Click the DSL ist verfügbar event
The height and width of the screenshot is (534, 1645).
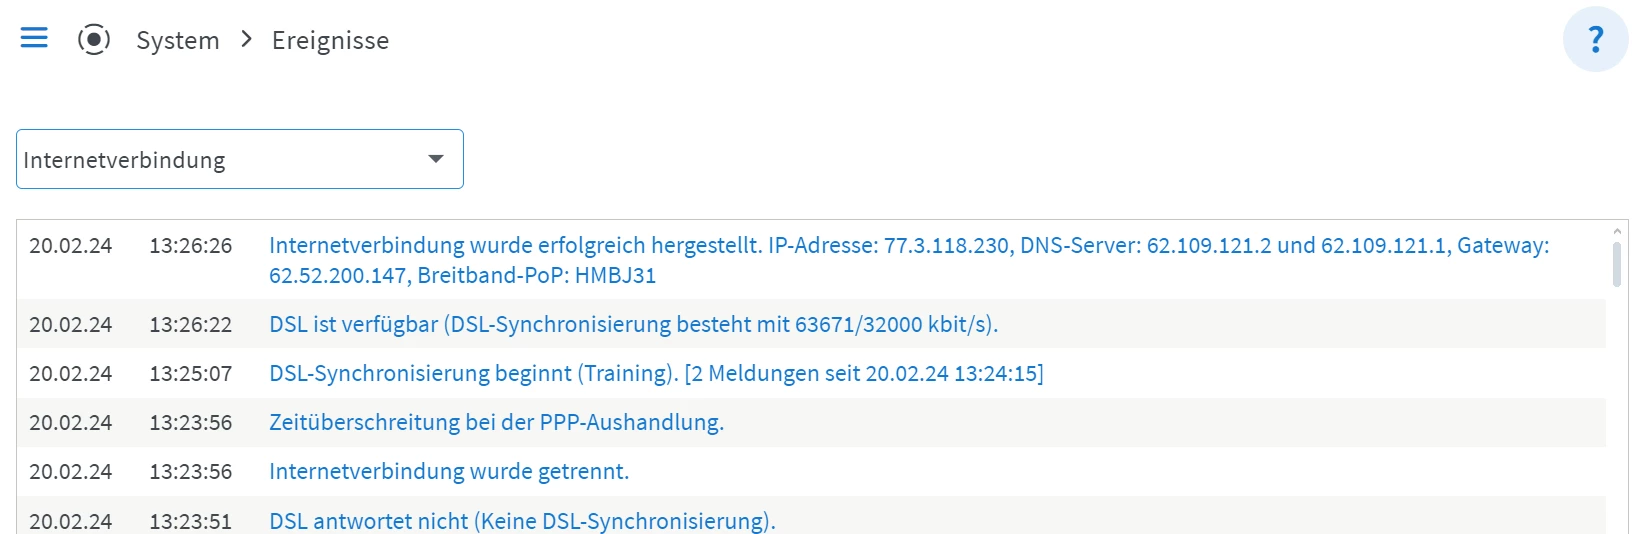pos(633,324)
